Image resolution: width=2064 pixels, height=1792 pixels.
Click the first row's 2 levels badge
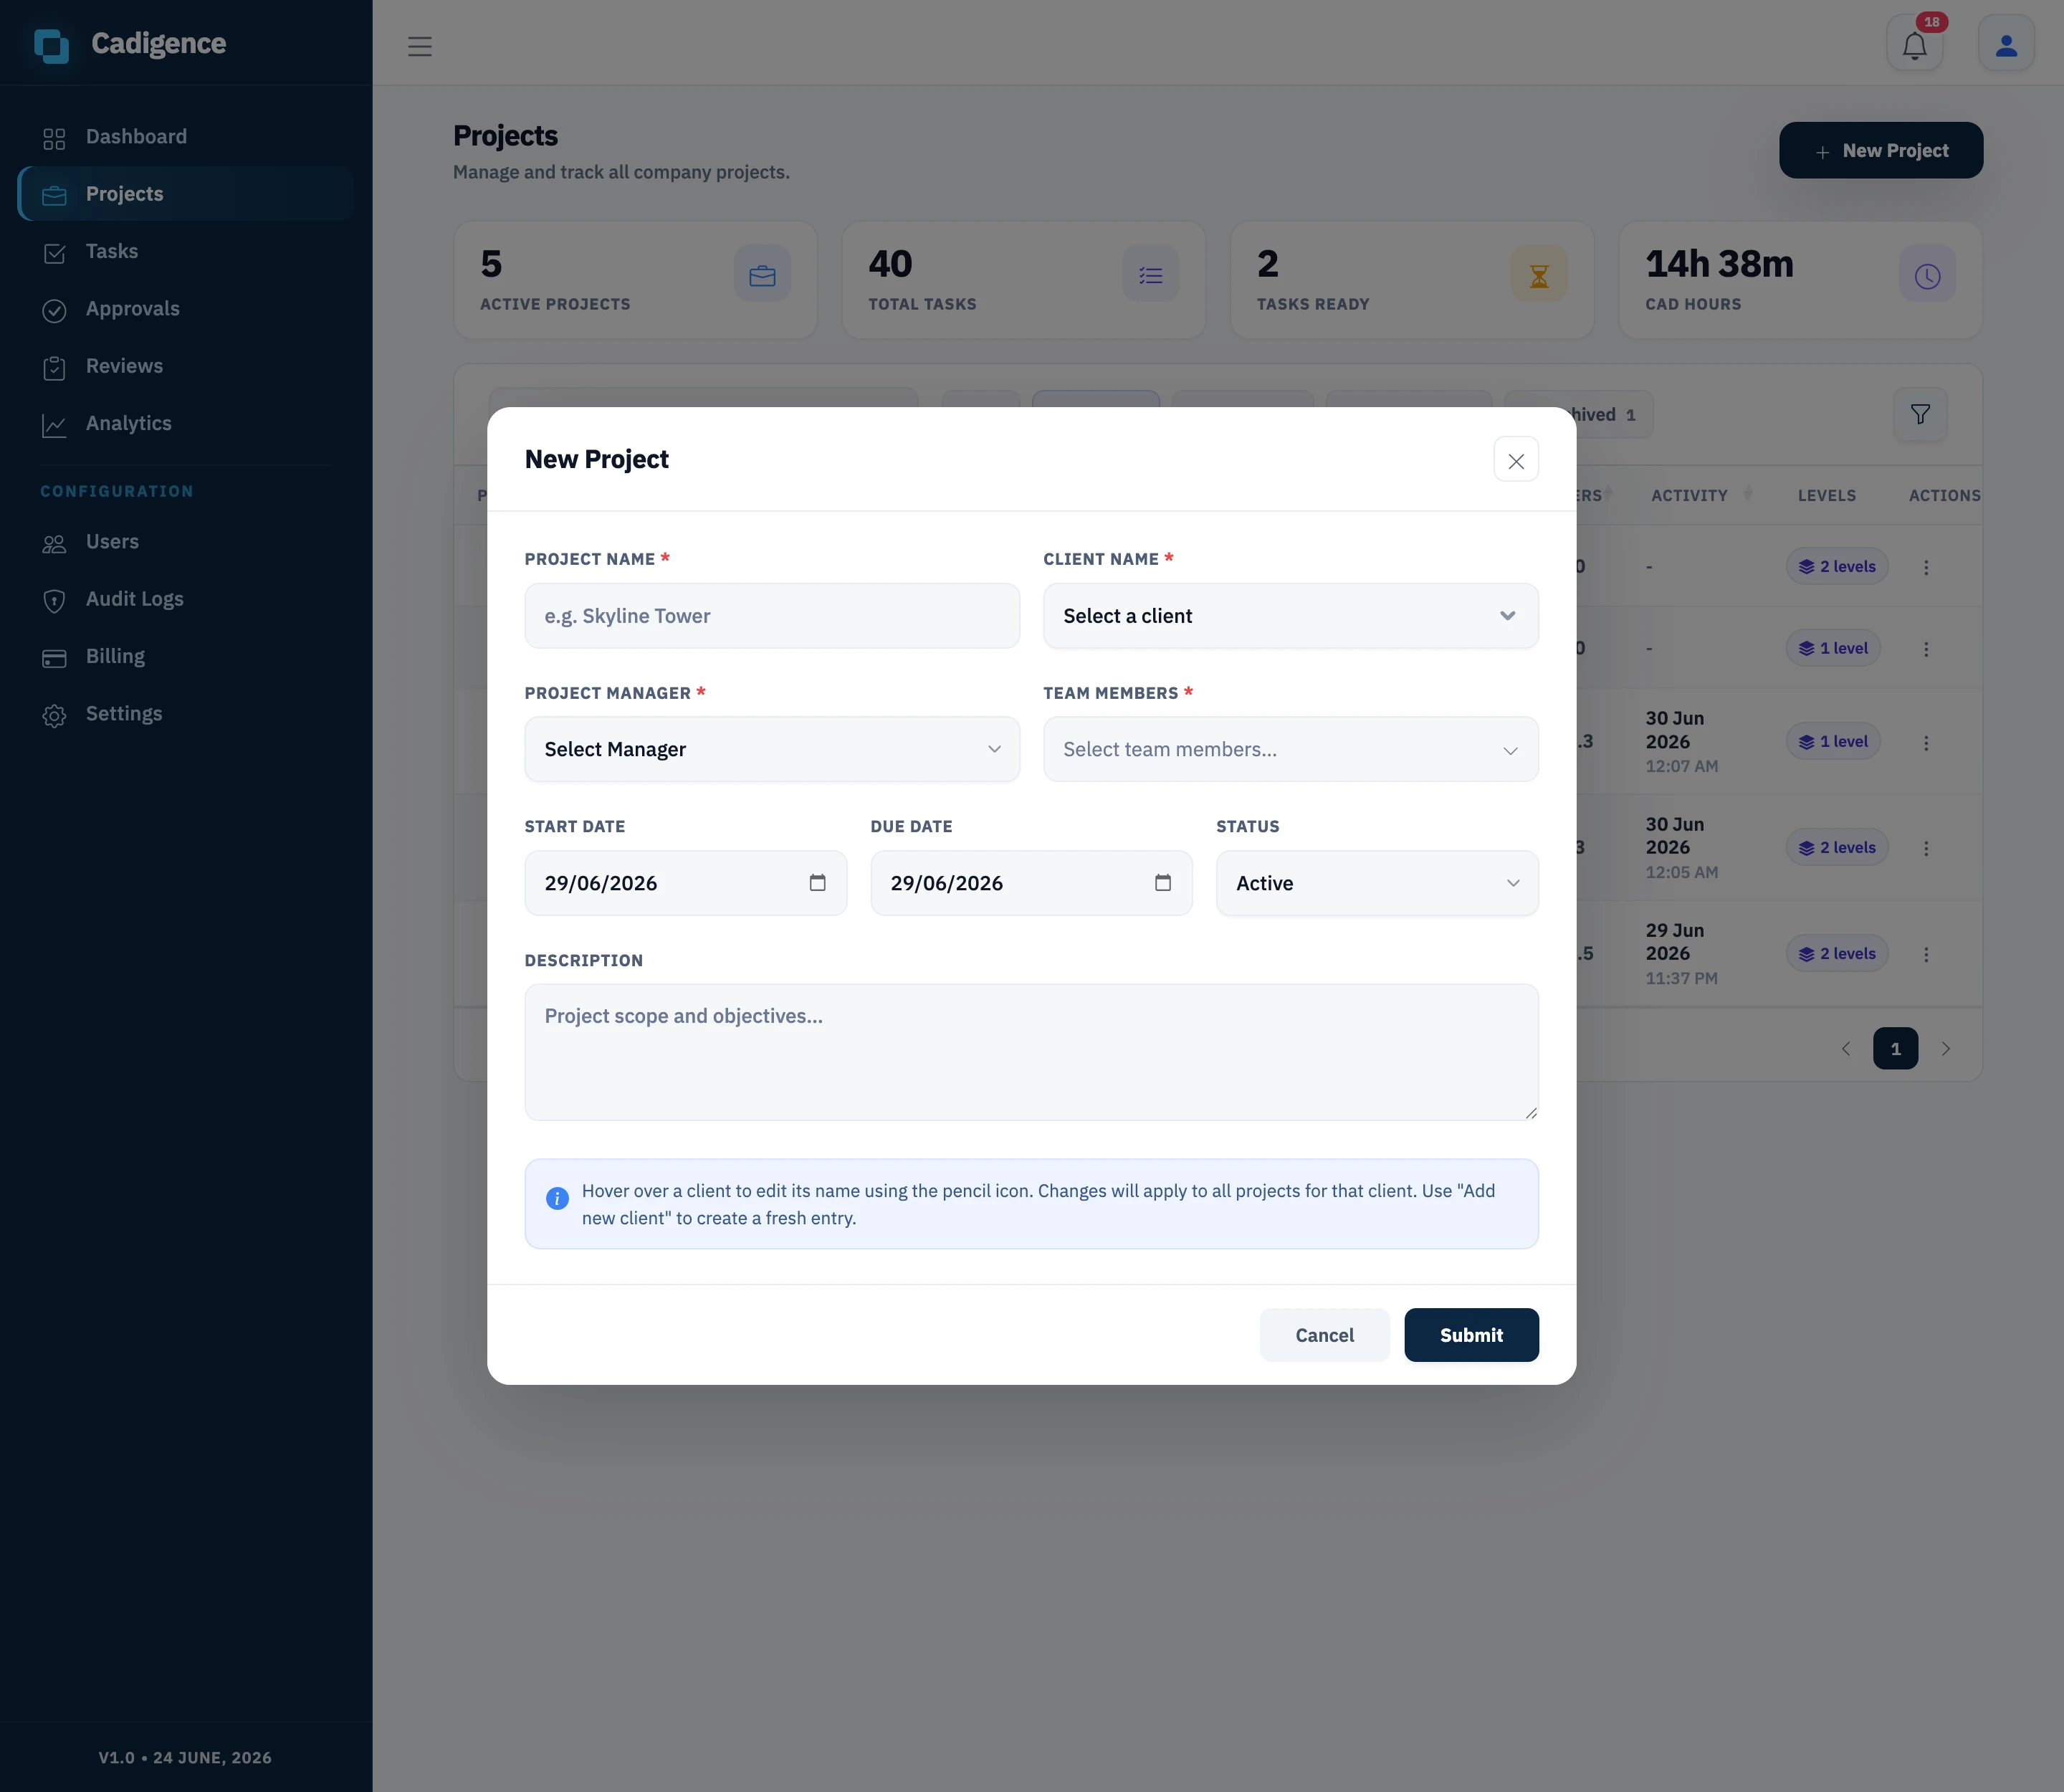coord(1837,567)
